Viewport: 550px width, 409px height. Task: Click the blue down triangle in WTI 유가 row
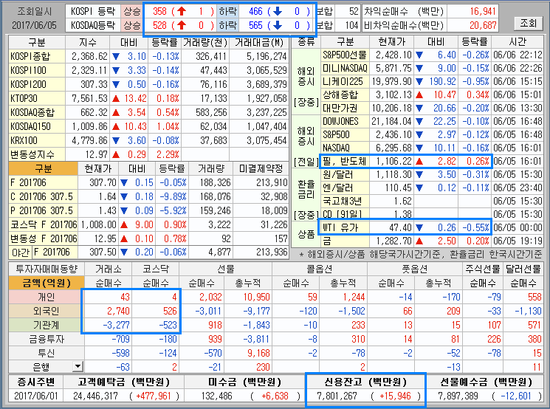coord(419,228)
